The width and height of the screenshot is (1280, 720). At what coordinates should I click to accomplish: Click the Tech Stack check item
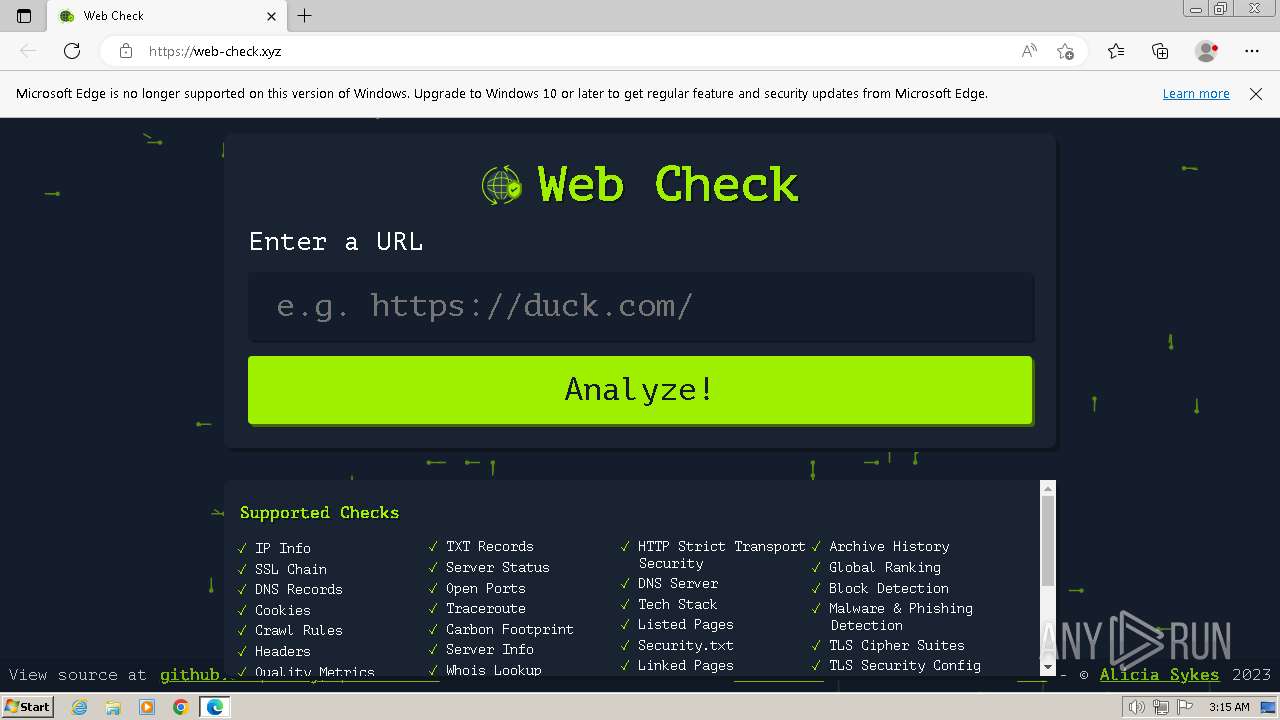pyautogui.click(x=678, y=604)
